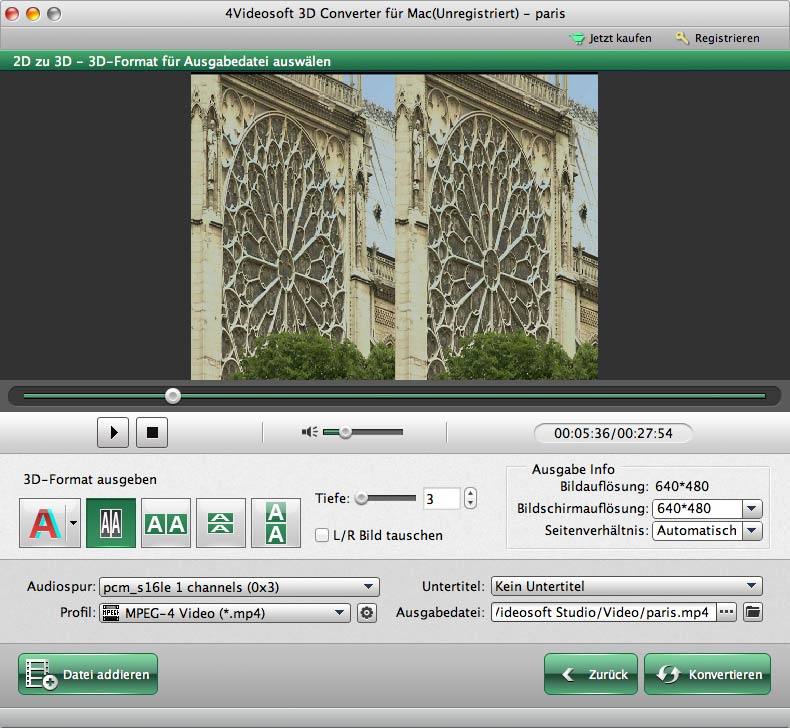Screen dimensions: 790x728
Task: Select top-and-bottom full 3D format
Action: [276, 523]
